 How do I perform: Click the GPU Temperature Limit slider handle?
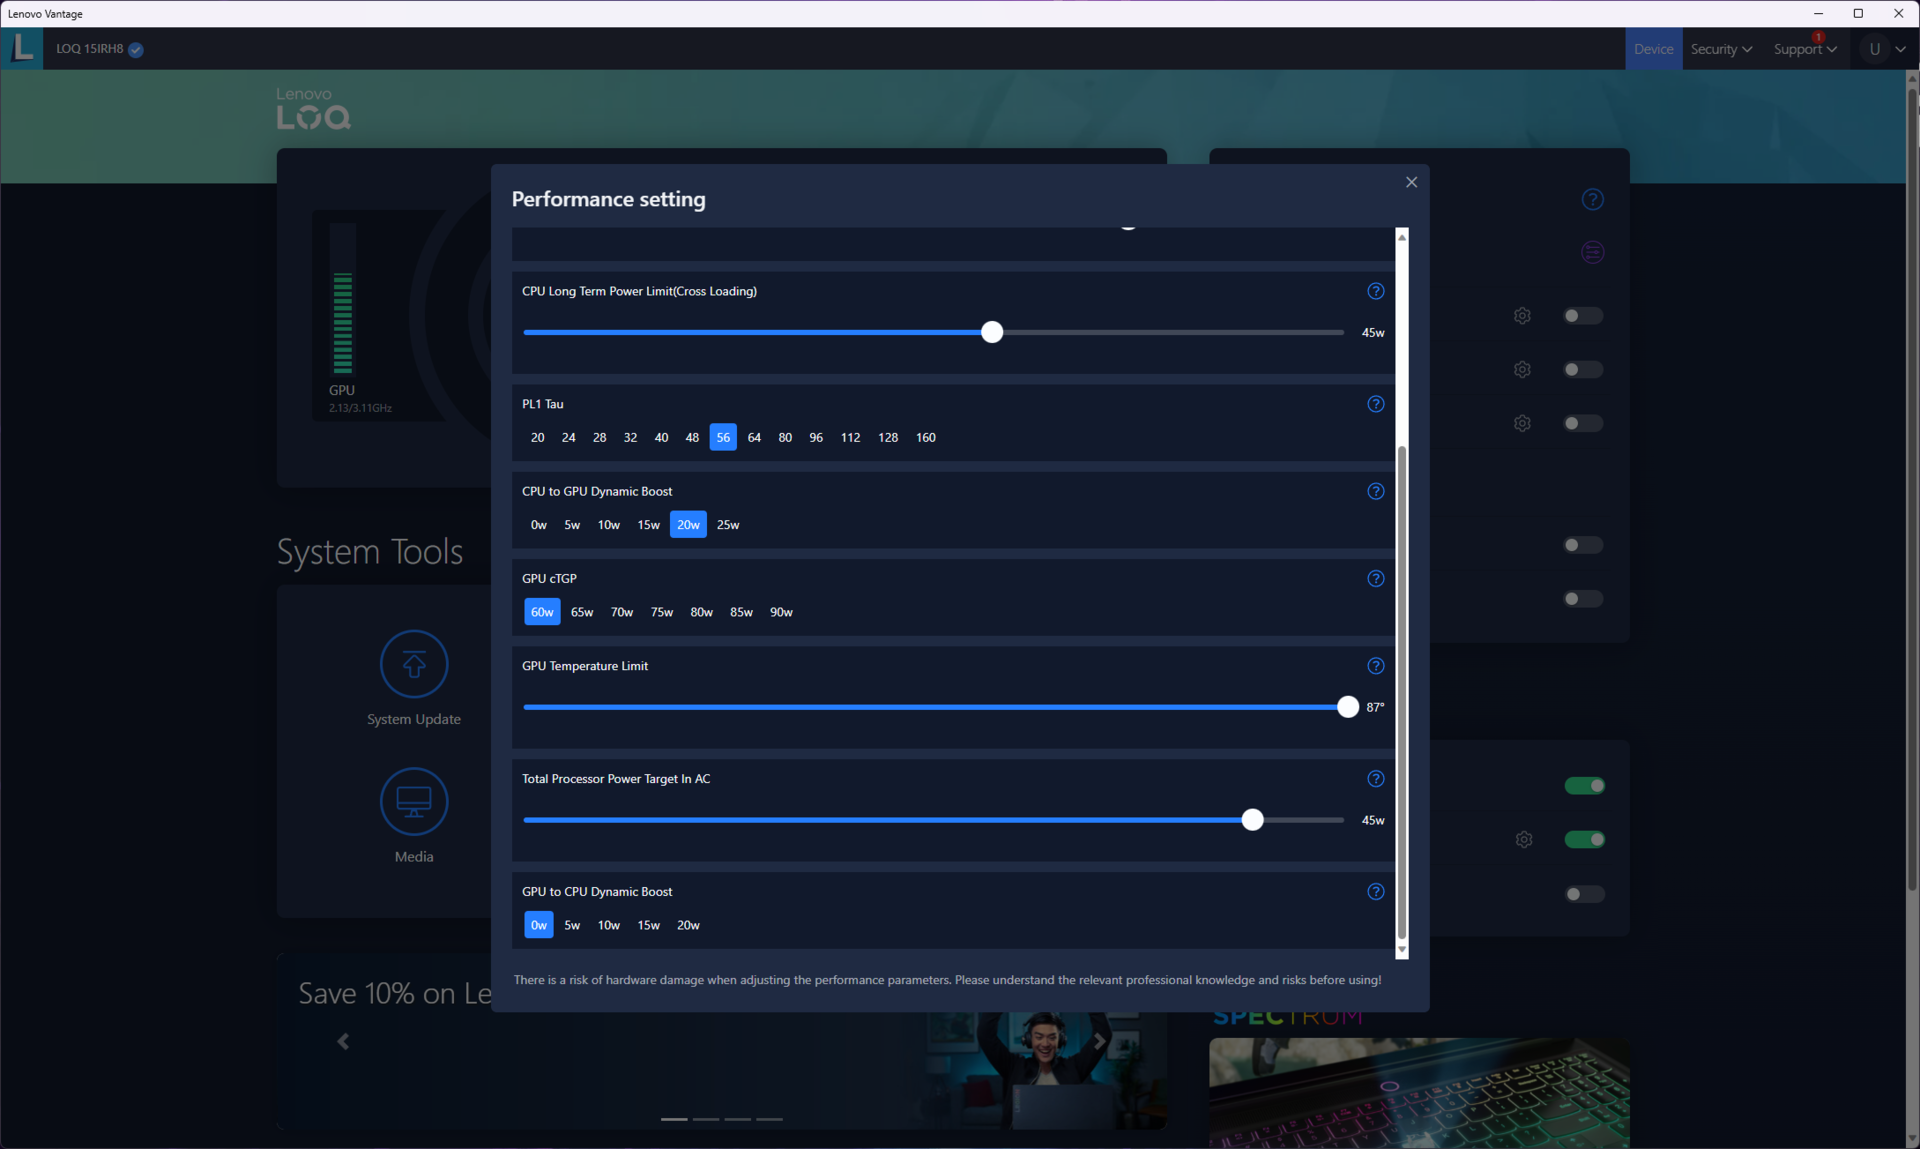[1347, 707]
